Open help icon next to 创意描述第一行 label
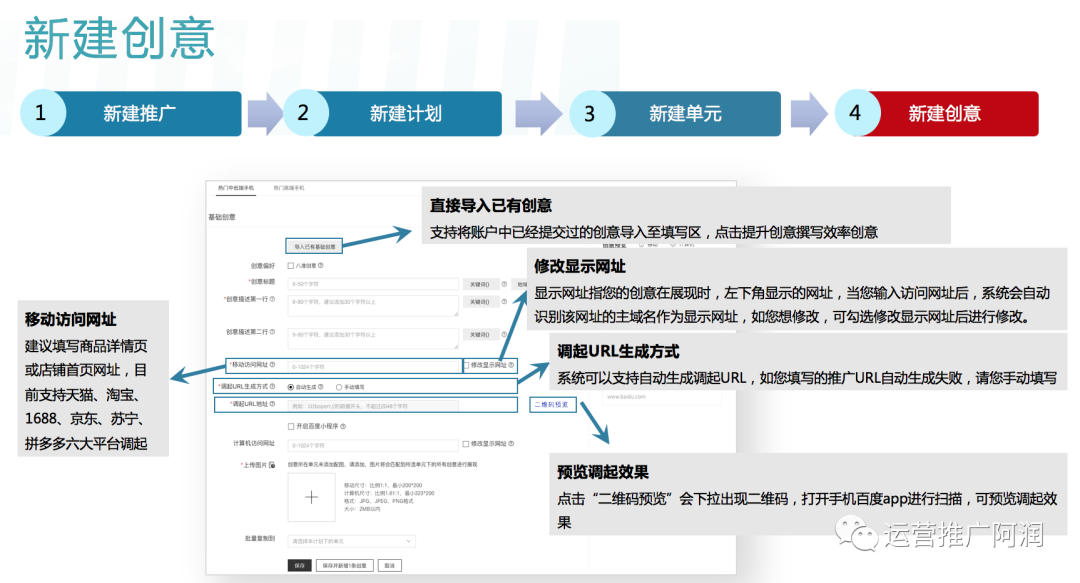The width and height of the screenshot is (1080, 583). pyautogui.click(x=273, y=299)
